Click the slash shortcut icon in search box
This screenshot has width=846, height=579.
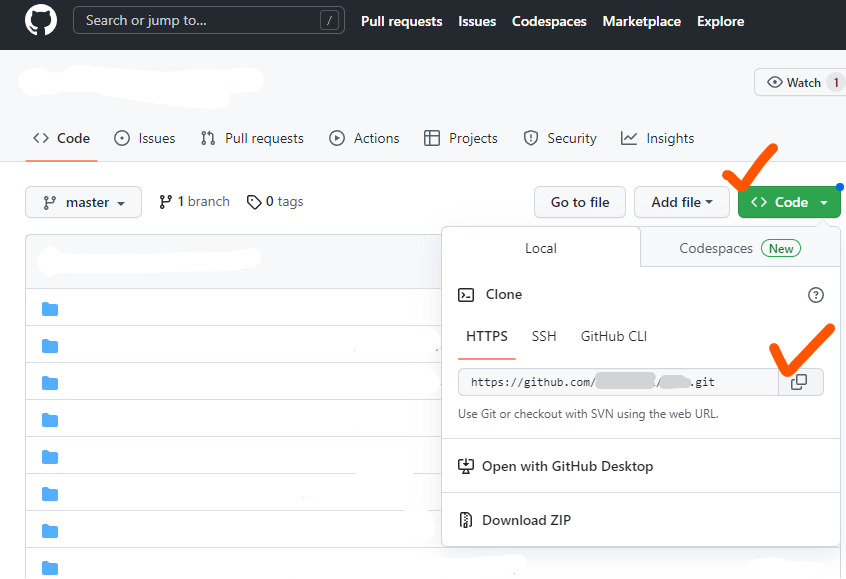[329, 21]
